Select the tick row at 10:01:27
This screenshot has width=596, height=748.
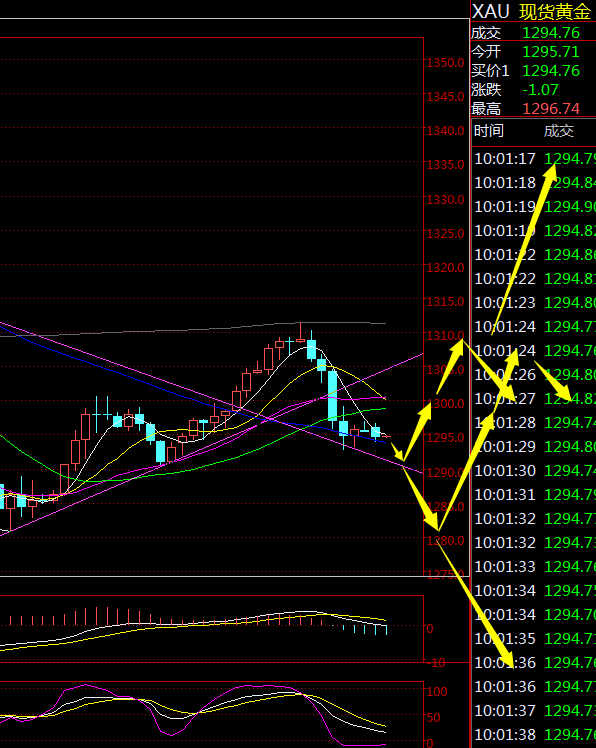(534, 398)
